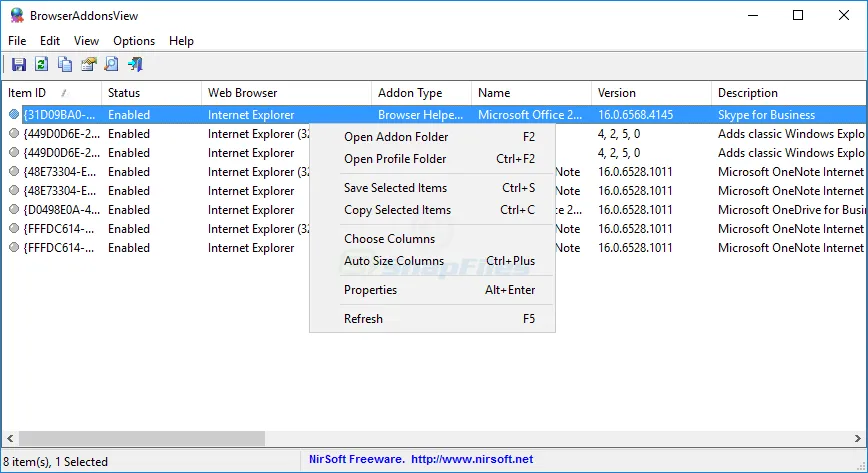Select the Skype for Business description cell
868x473 pixels.
click(x=767, y=115)
